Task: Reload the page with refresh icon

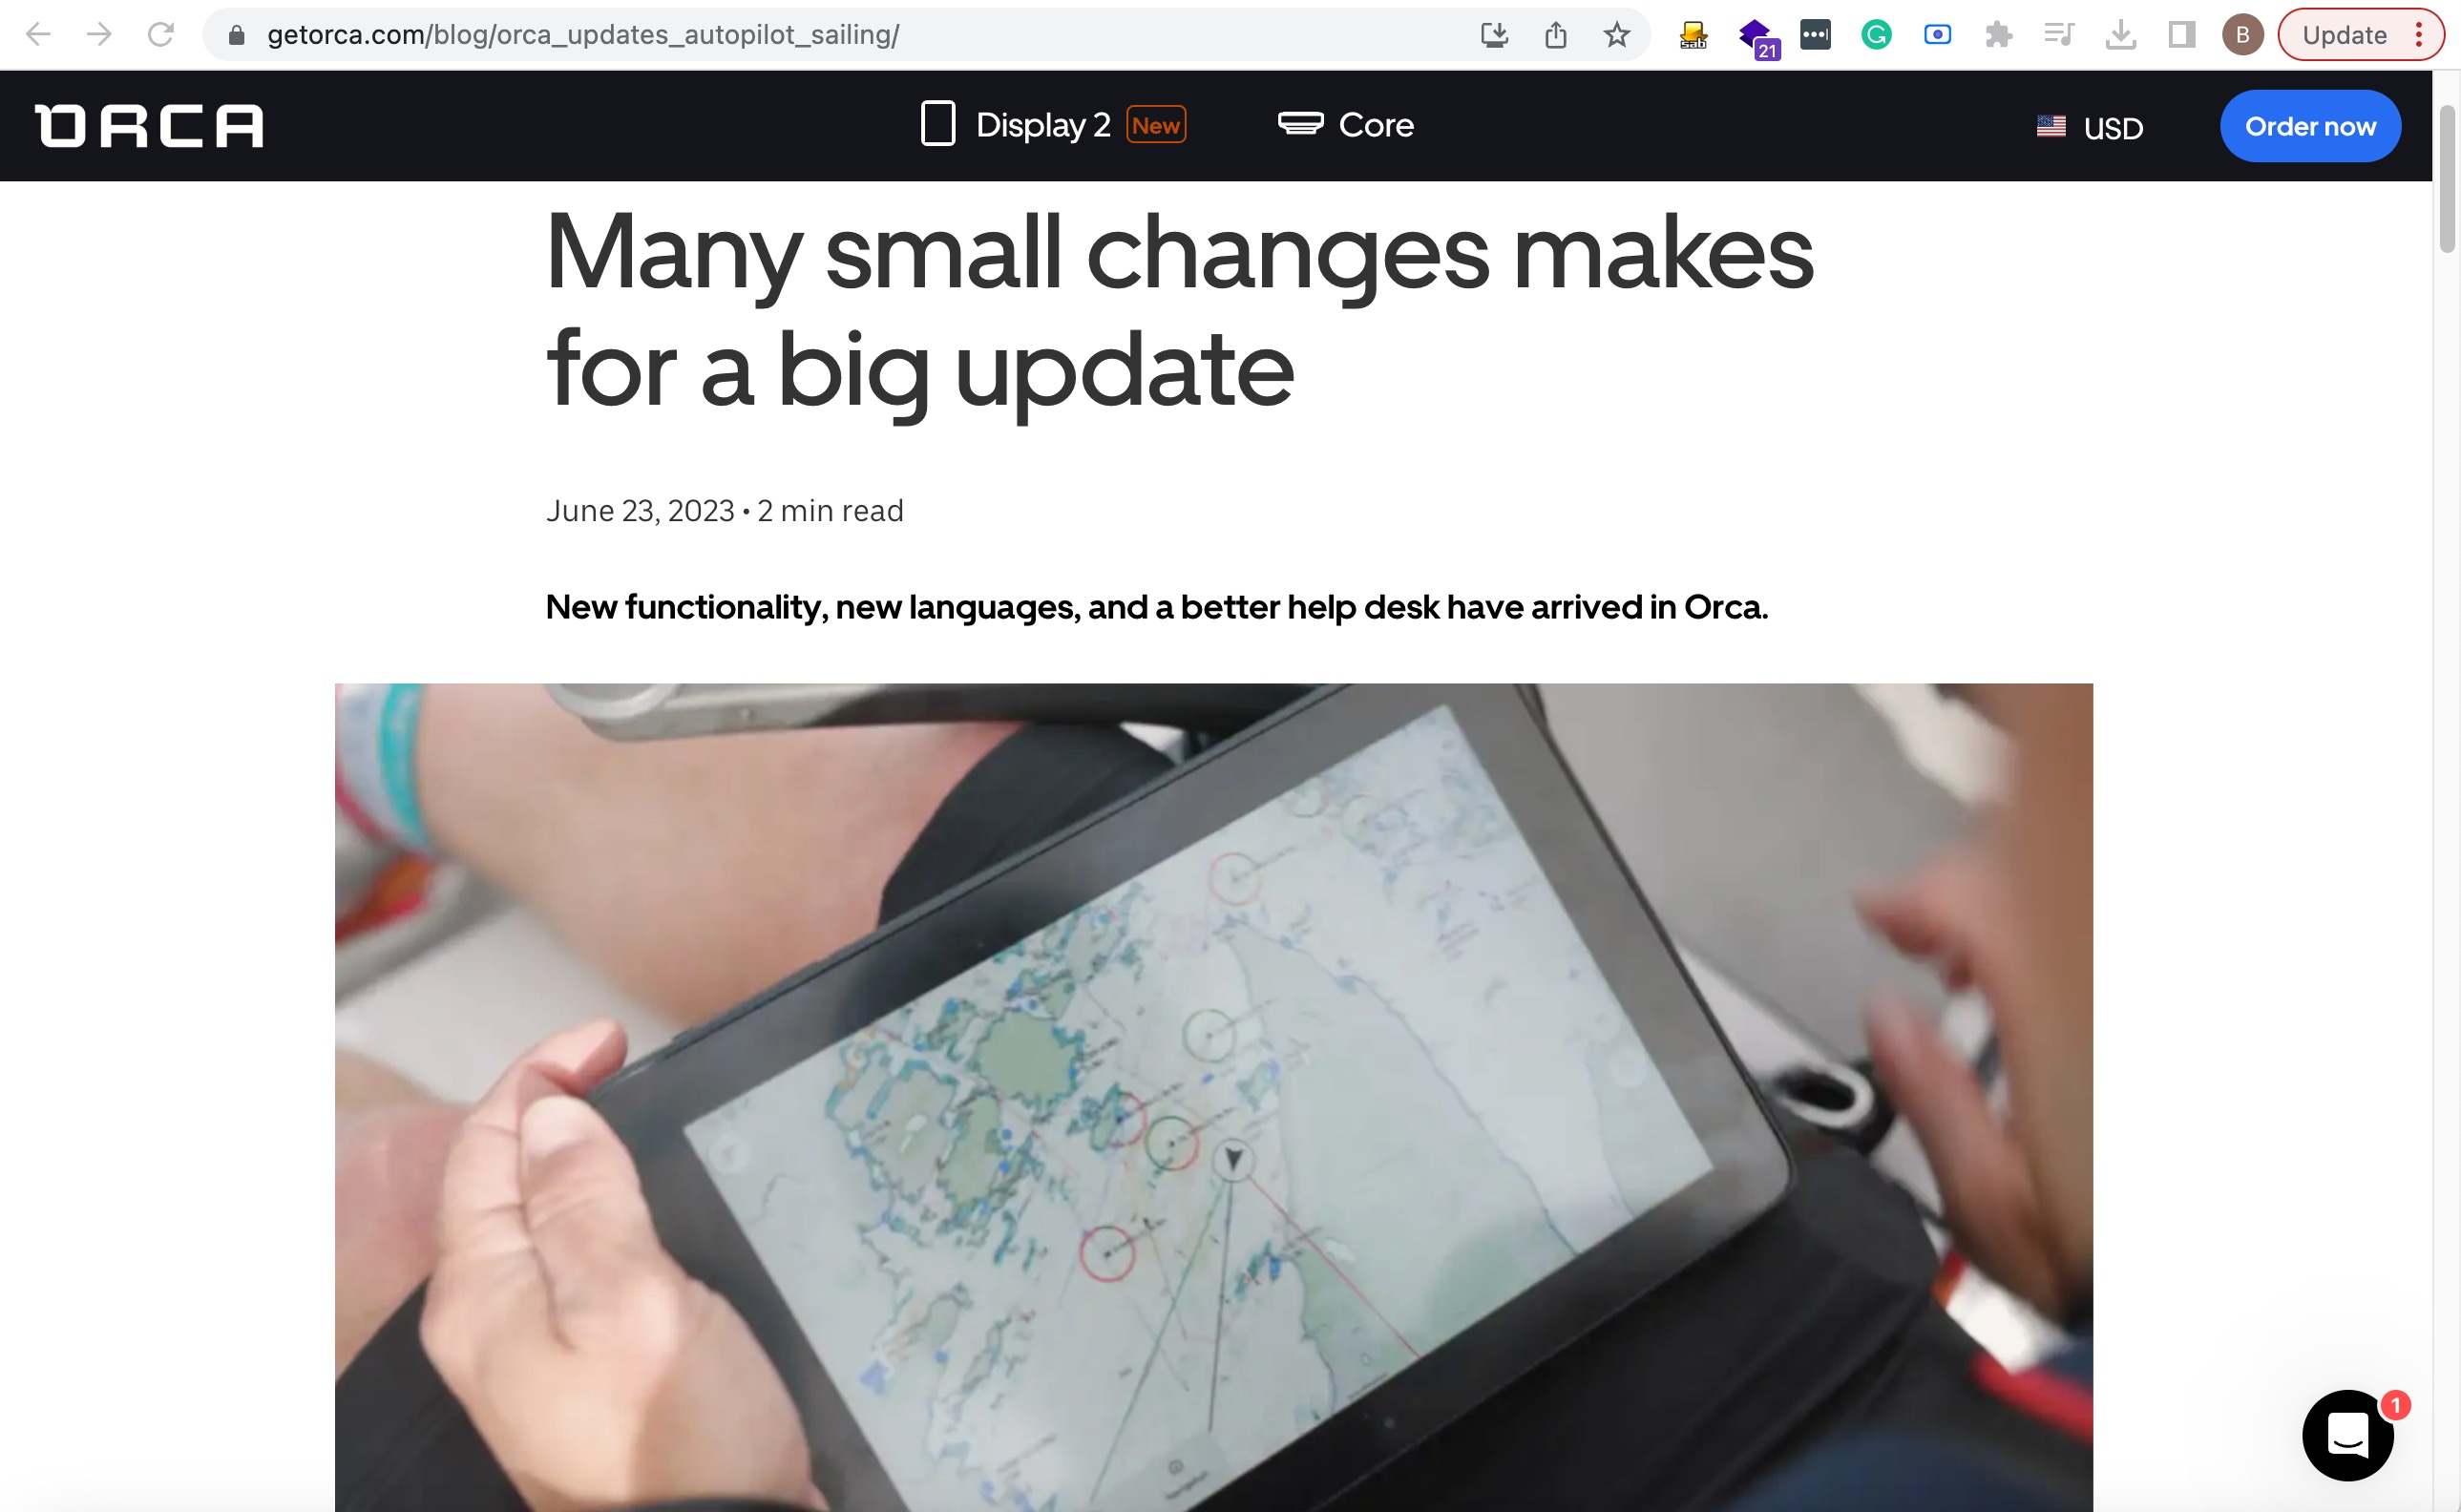Action: click(160, 35)
